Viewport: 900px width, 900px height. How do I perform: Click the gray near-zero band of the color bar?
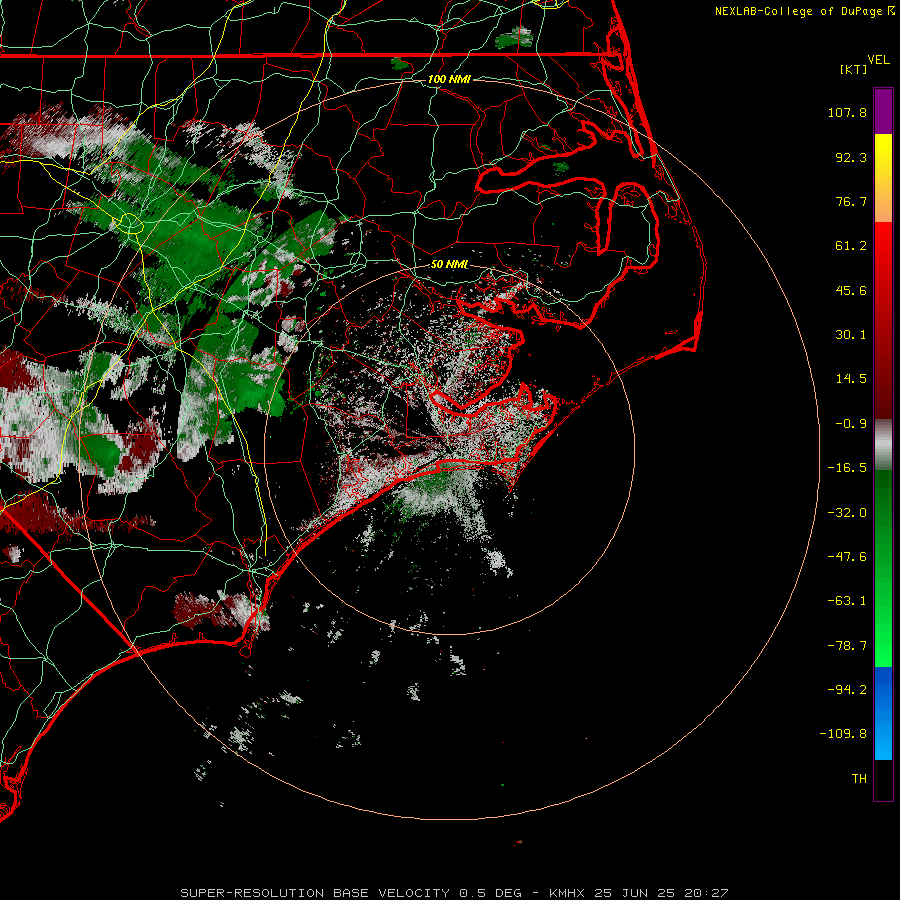[883, 445]
